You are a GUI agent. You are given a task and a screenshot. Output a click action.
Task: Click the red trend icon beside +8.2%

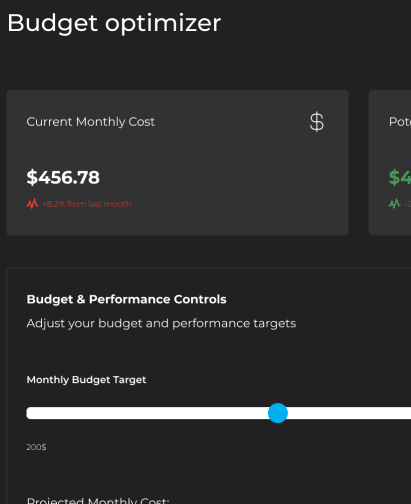pyautogui.click(x=33, y=204)
